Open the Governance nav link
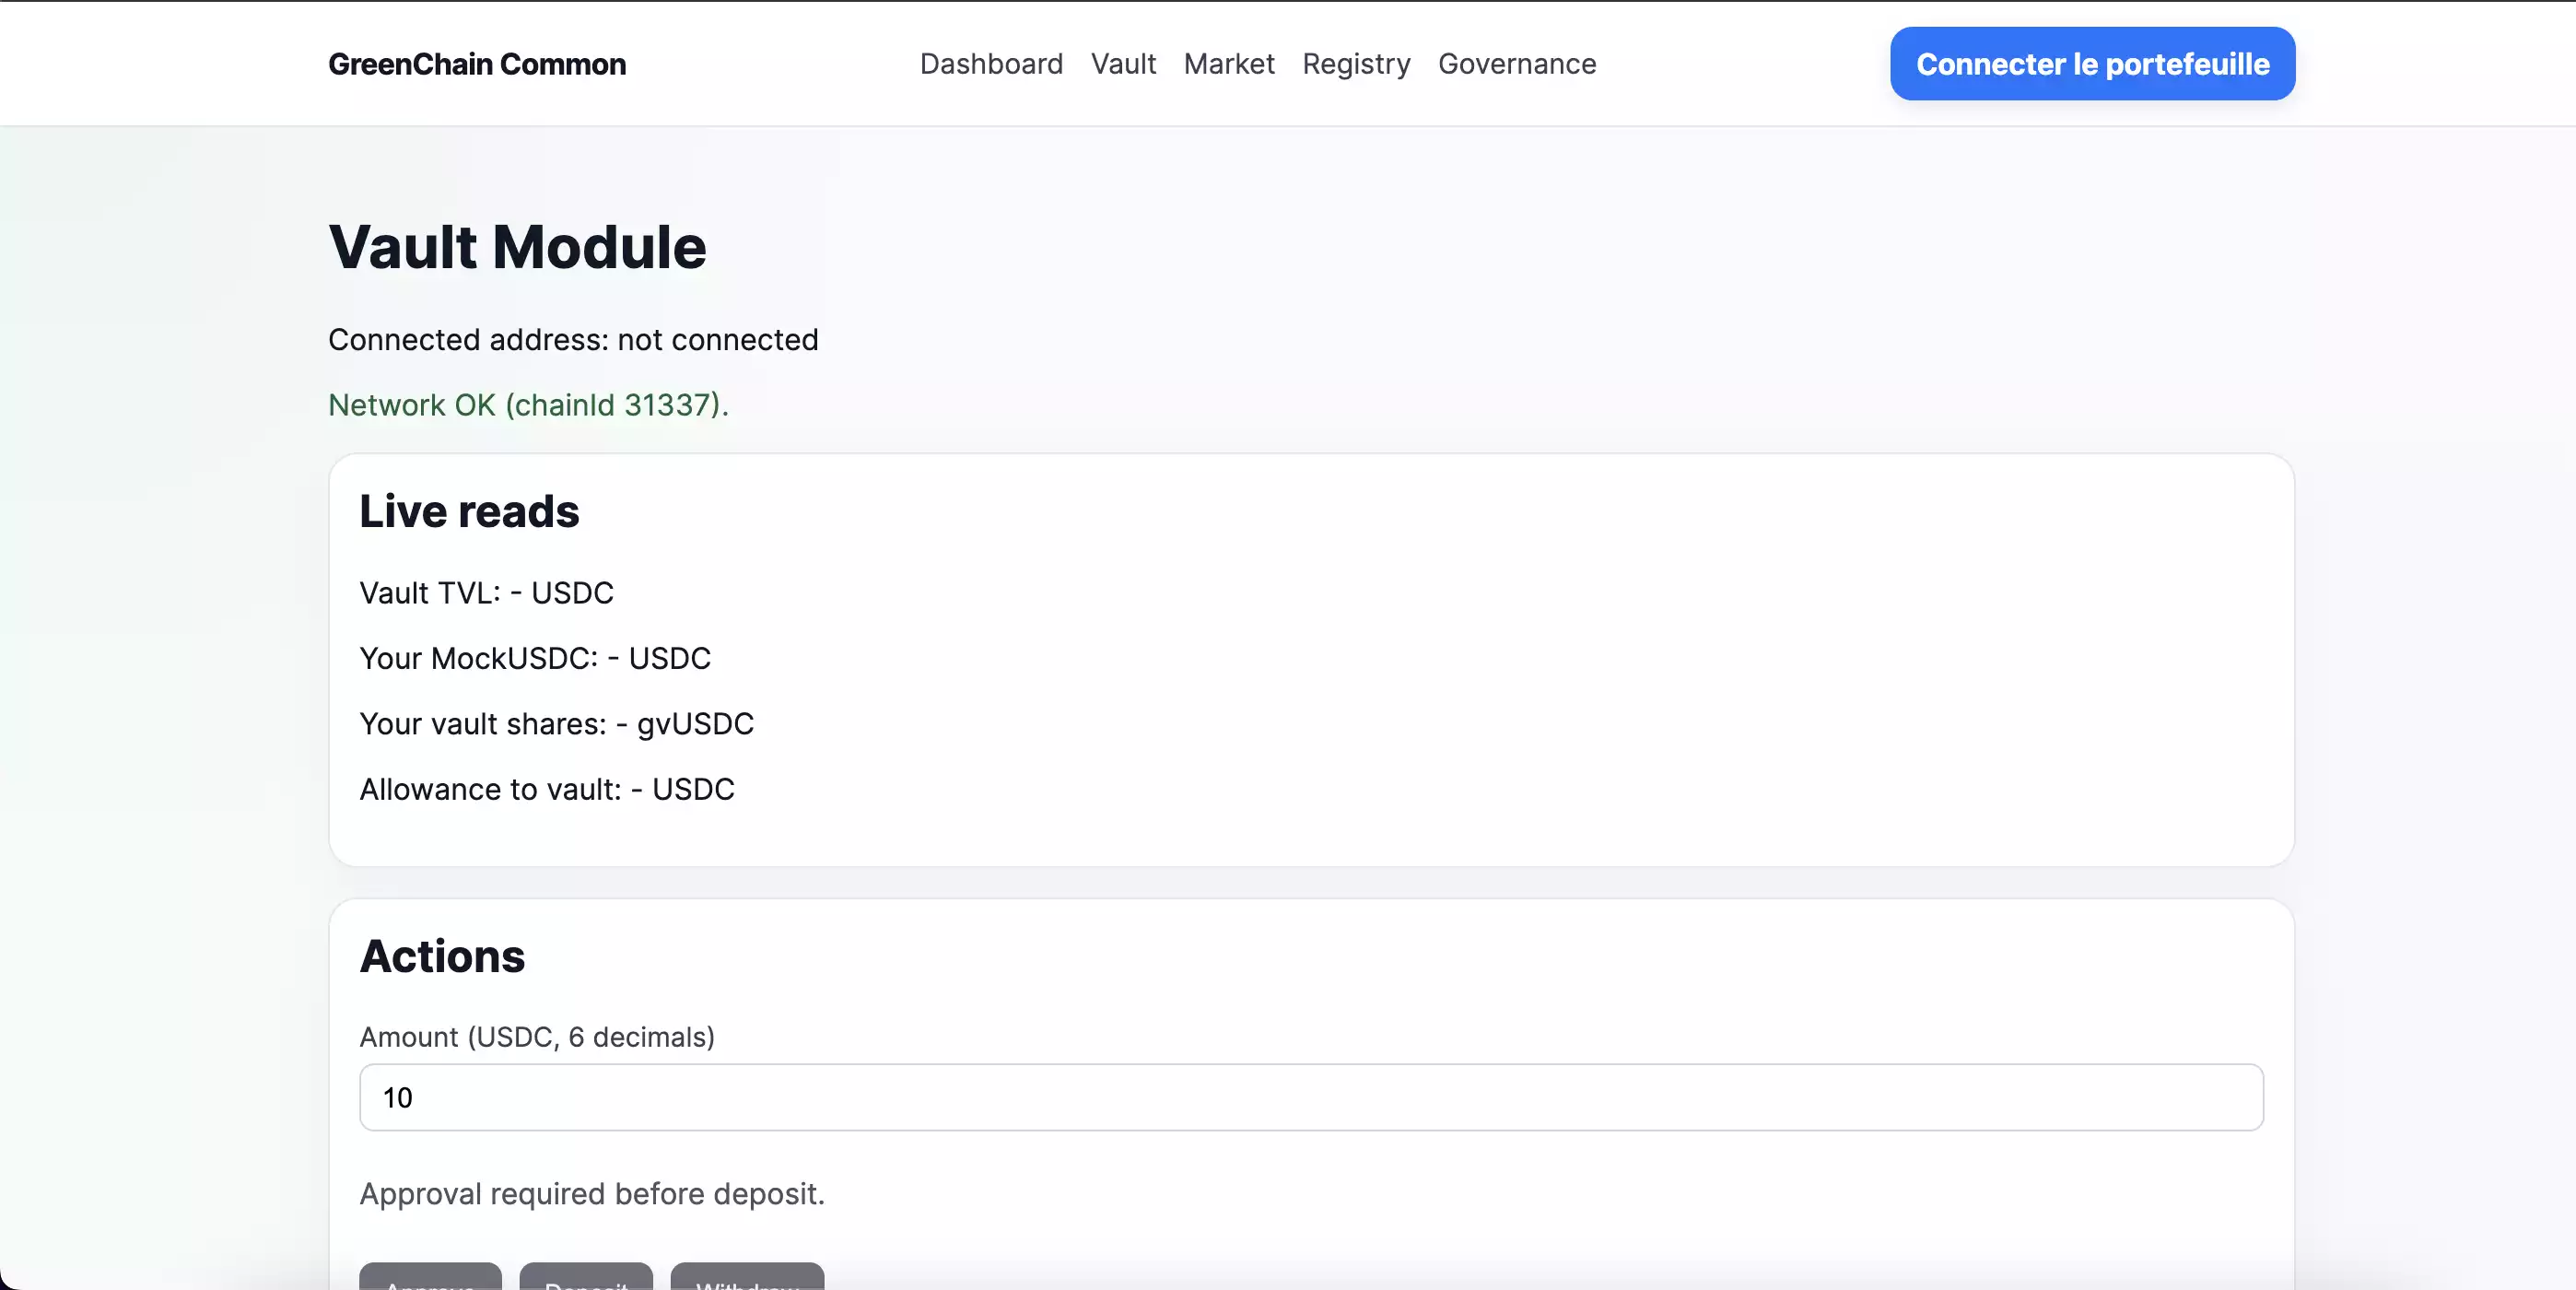 click(1517, 64)
